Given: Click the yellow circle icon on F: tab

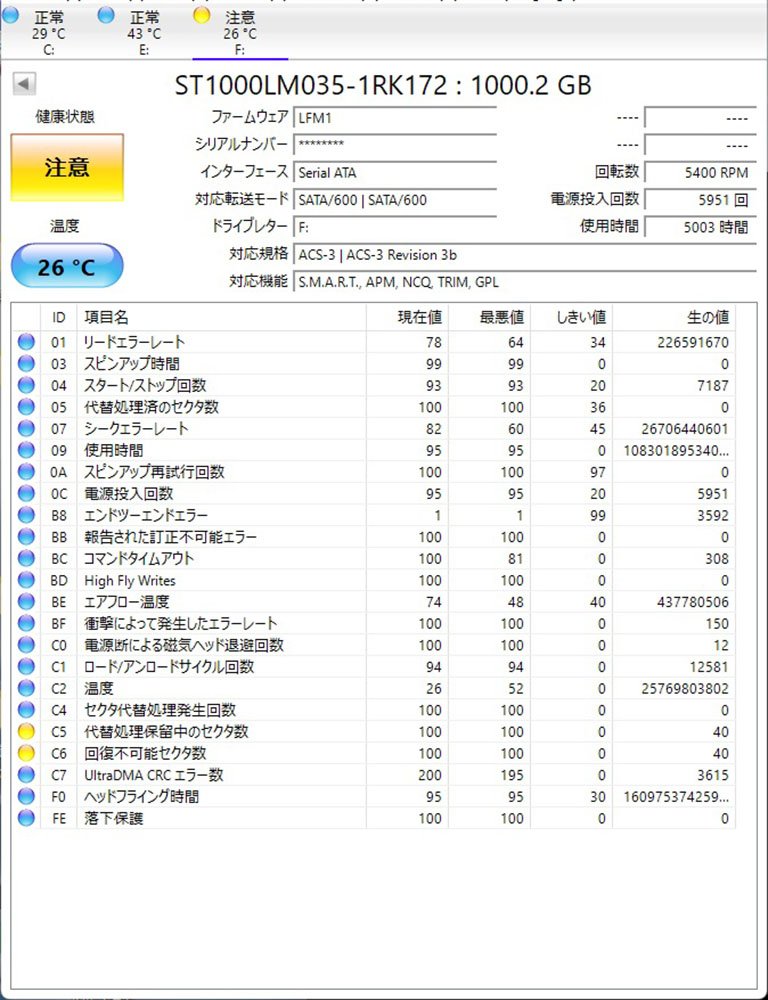Looking at the screenshot, I should pyautogui.click(x=202, y=15).
